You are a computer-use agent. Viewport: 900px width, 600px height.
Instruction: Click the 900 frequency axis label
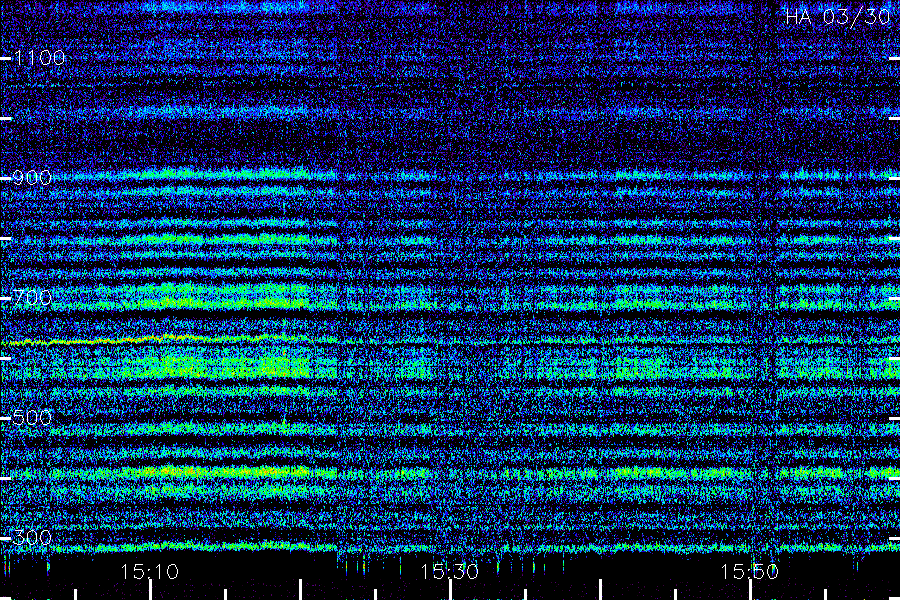[32, 178]
